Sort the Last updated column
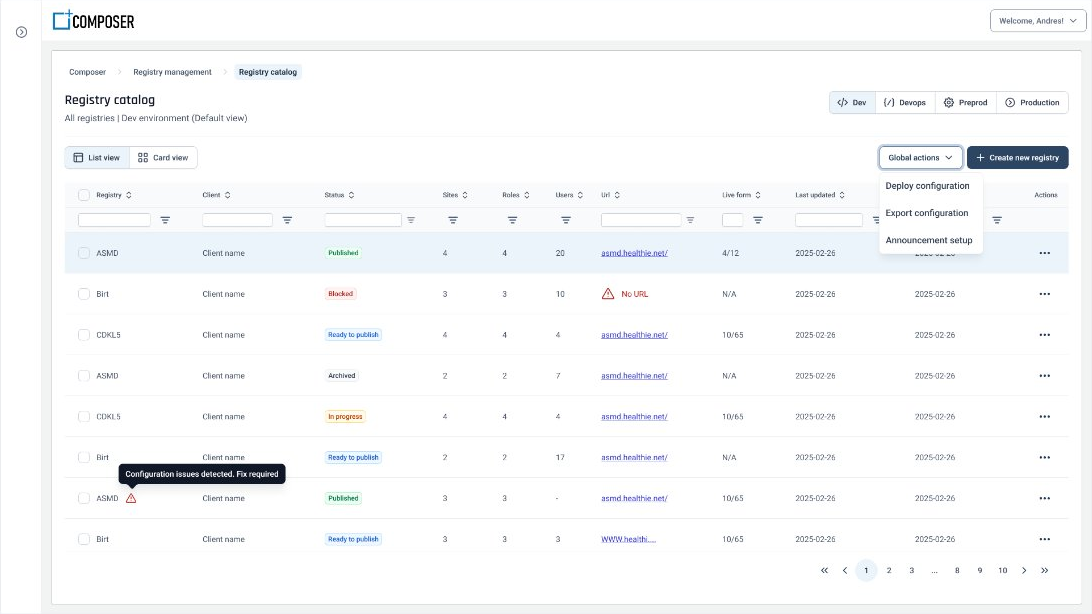Viewport: 1092px width, 614px height. 842,195
